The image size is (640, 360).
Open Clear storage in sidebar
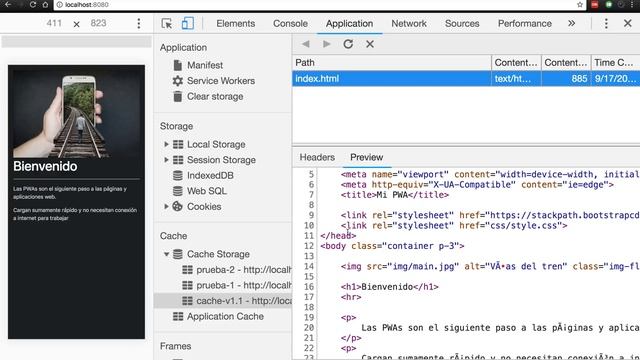215,97
